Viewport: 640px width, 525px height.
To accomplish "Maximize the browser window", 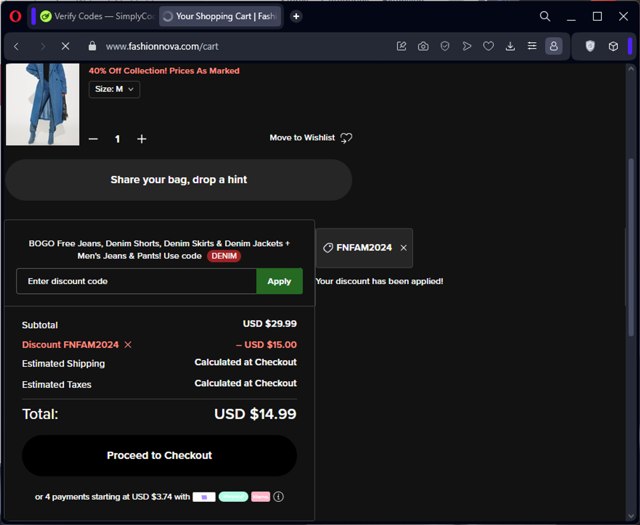I will click(597, 16).
